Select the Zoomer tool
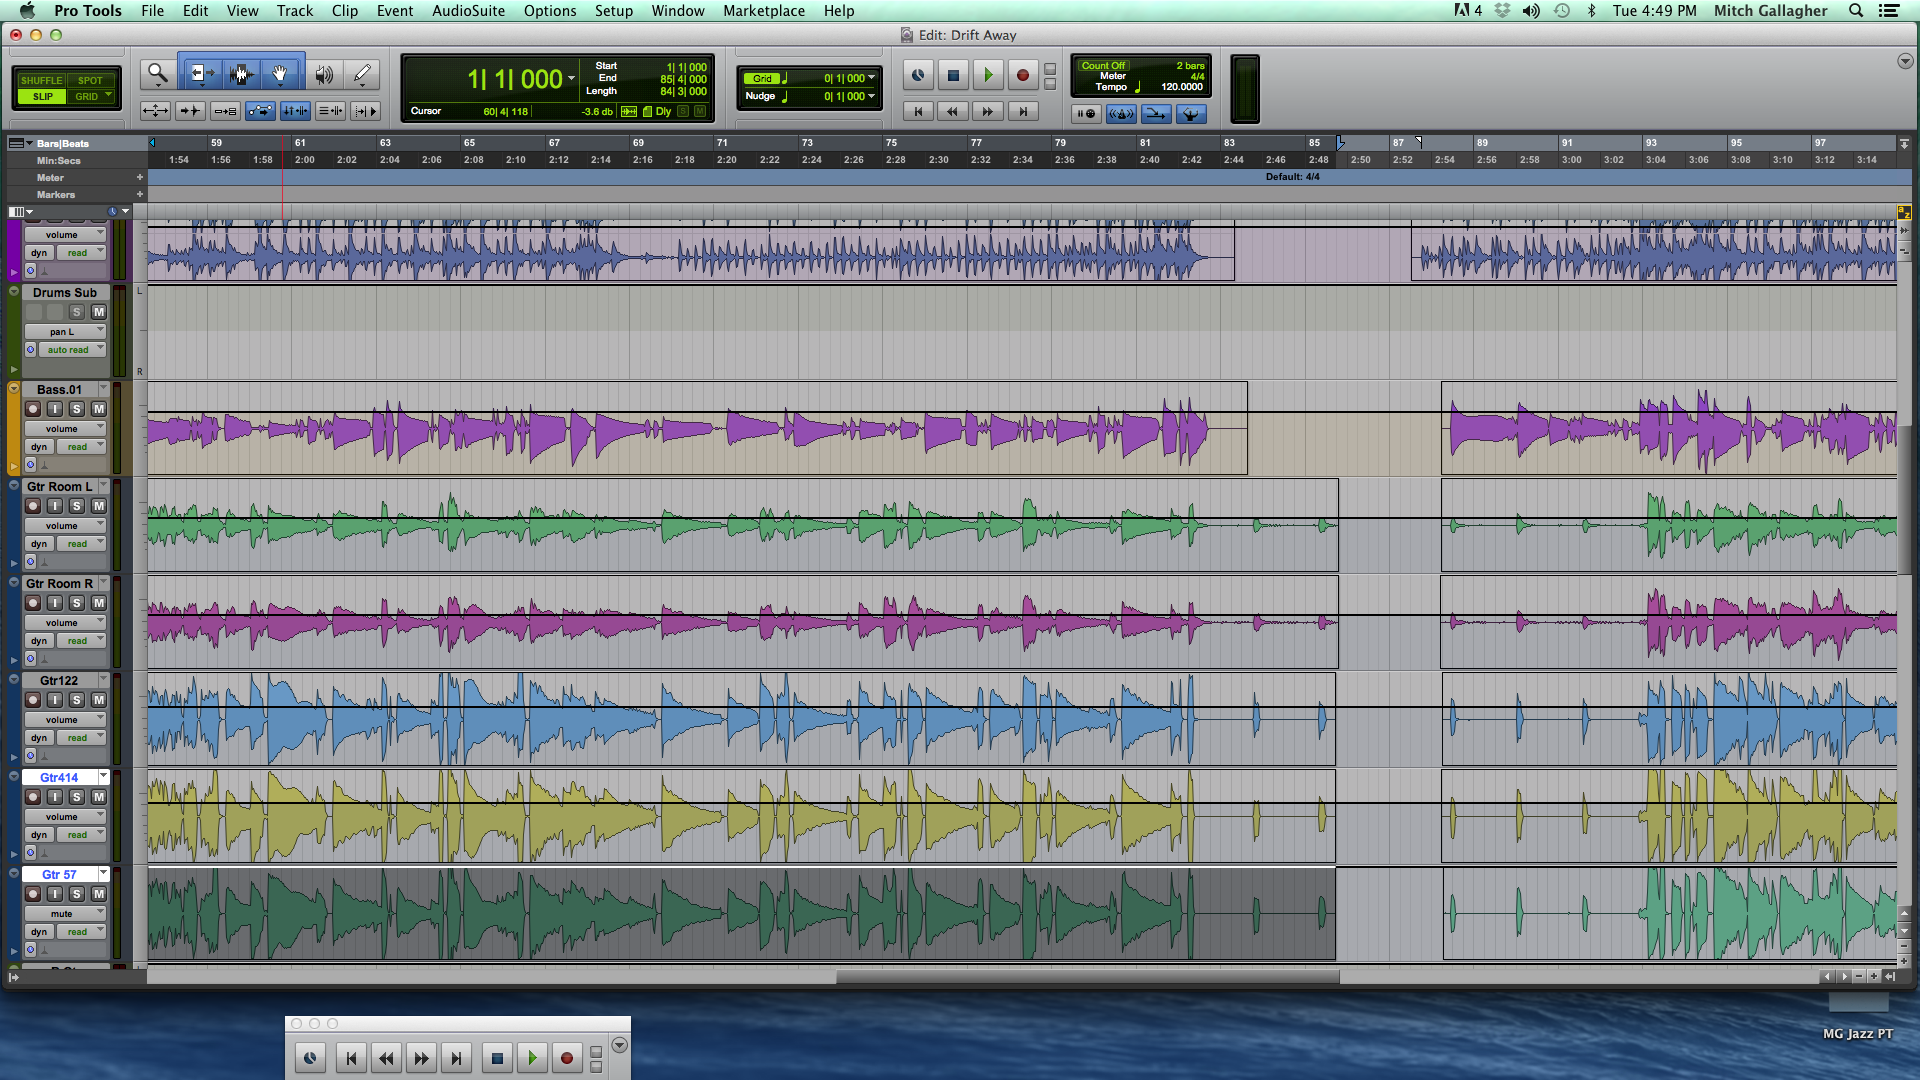Image resolution: width=1920 pixels, height=1080 pixels. tap(156, 72)
